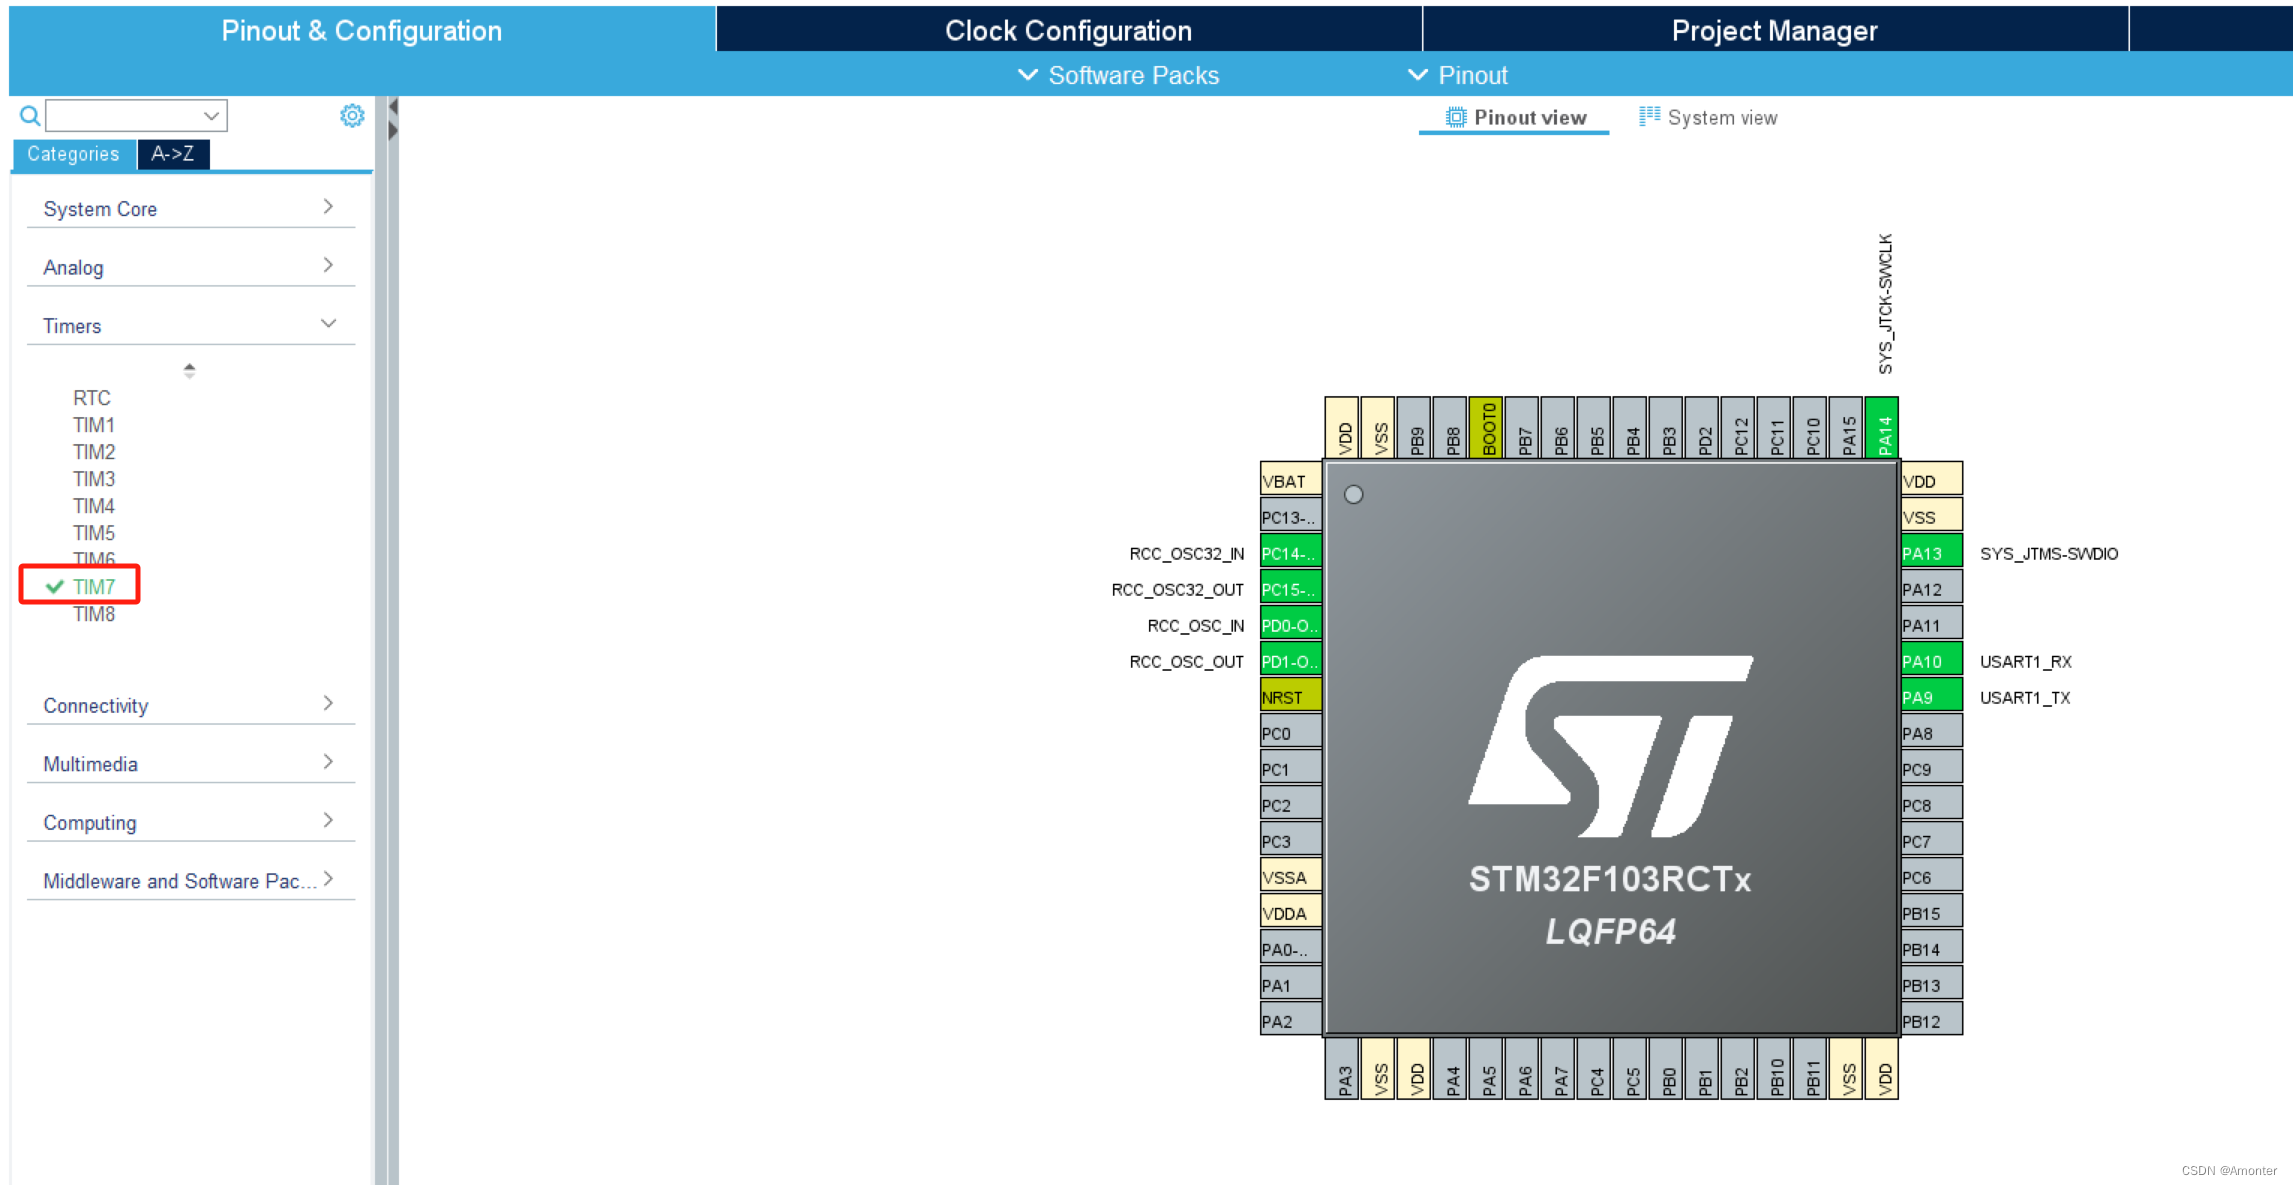Image resolution: width=2293 pixels, height=1185 pixels.
Task: Expand Middleware and Software Packs category
Action: [190, 880]
